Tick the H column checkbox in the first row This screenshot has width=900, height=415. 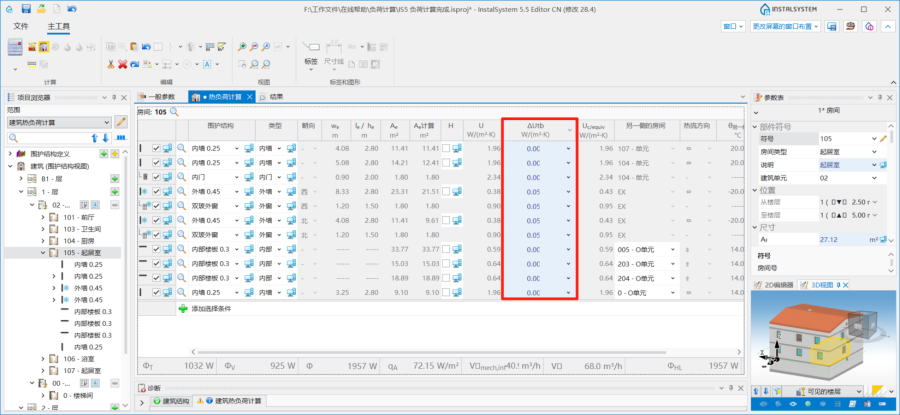(447, 149)
